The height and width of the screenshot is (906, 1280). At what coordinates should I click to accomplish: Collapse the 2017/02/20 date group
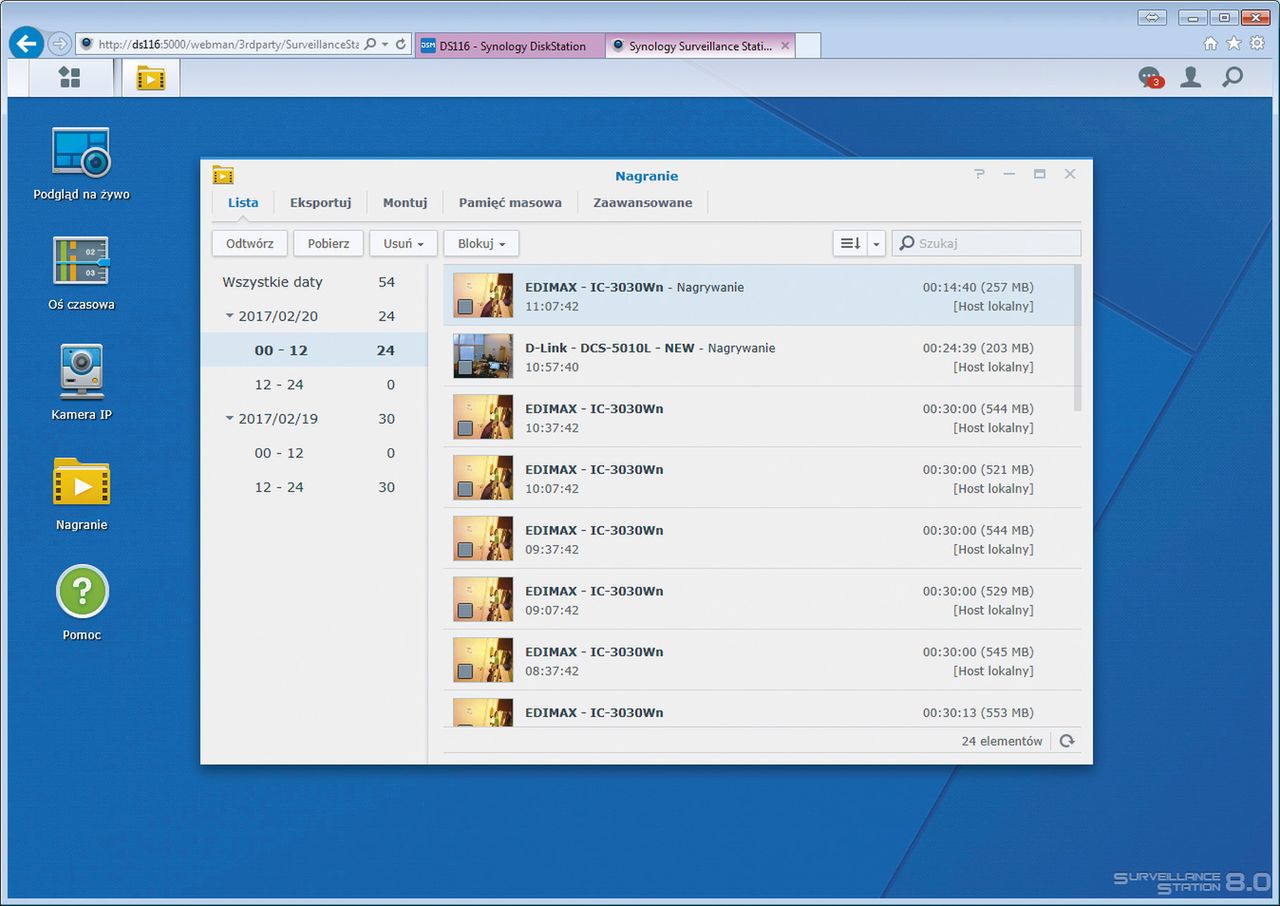[230, 316]
